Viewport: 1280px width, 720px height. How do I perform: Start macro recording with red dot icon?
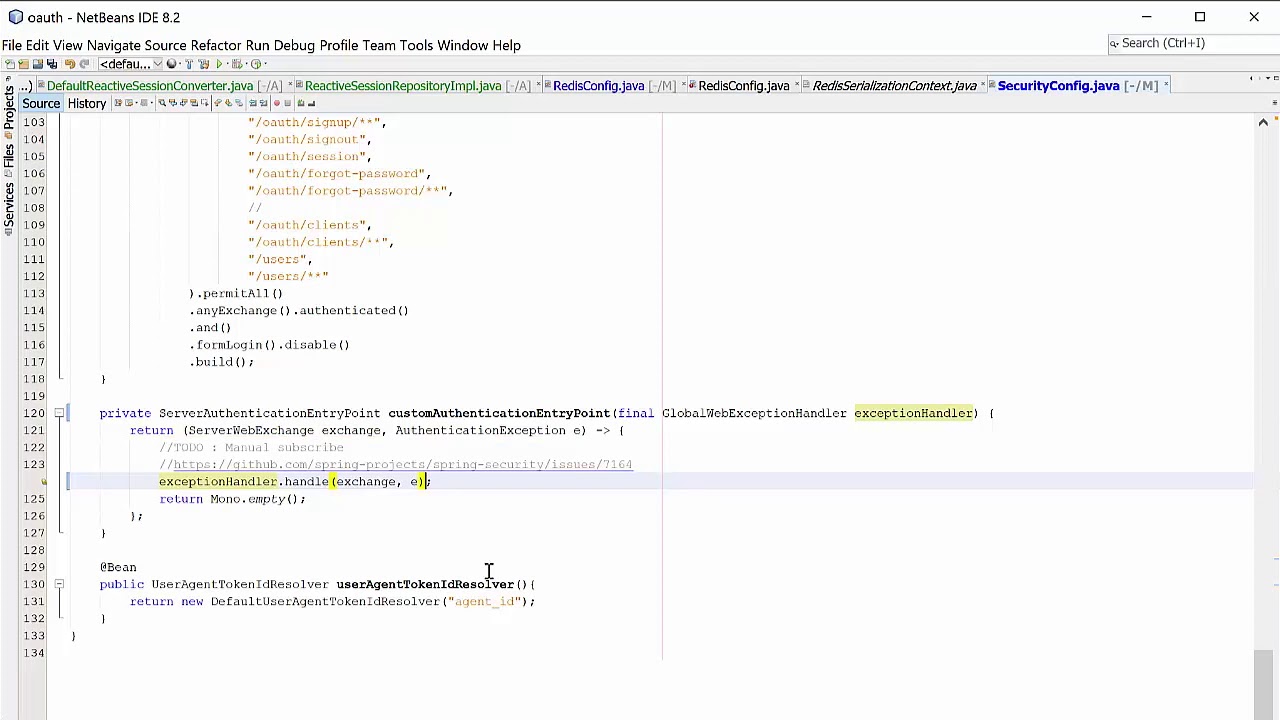[276, 103]
